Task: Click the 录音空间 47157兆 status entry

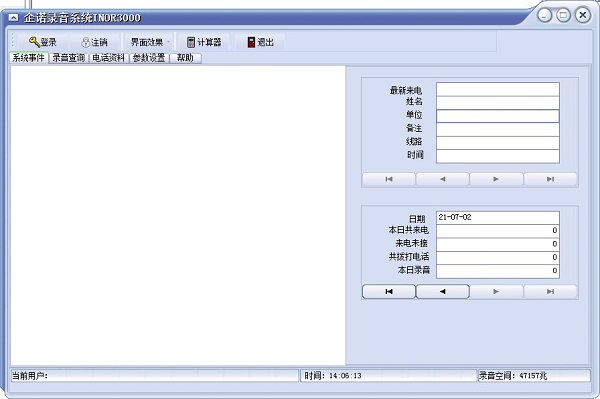Action: click(x=534, y=376)
